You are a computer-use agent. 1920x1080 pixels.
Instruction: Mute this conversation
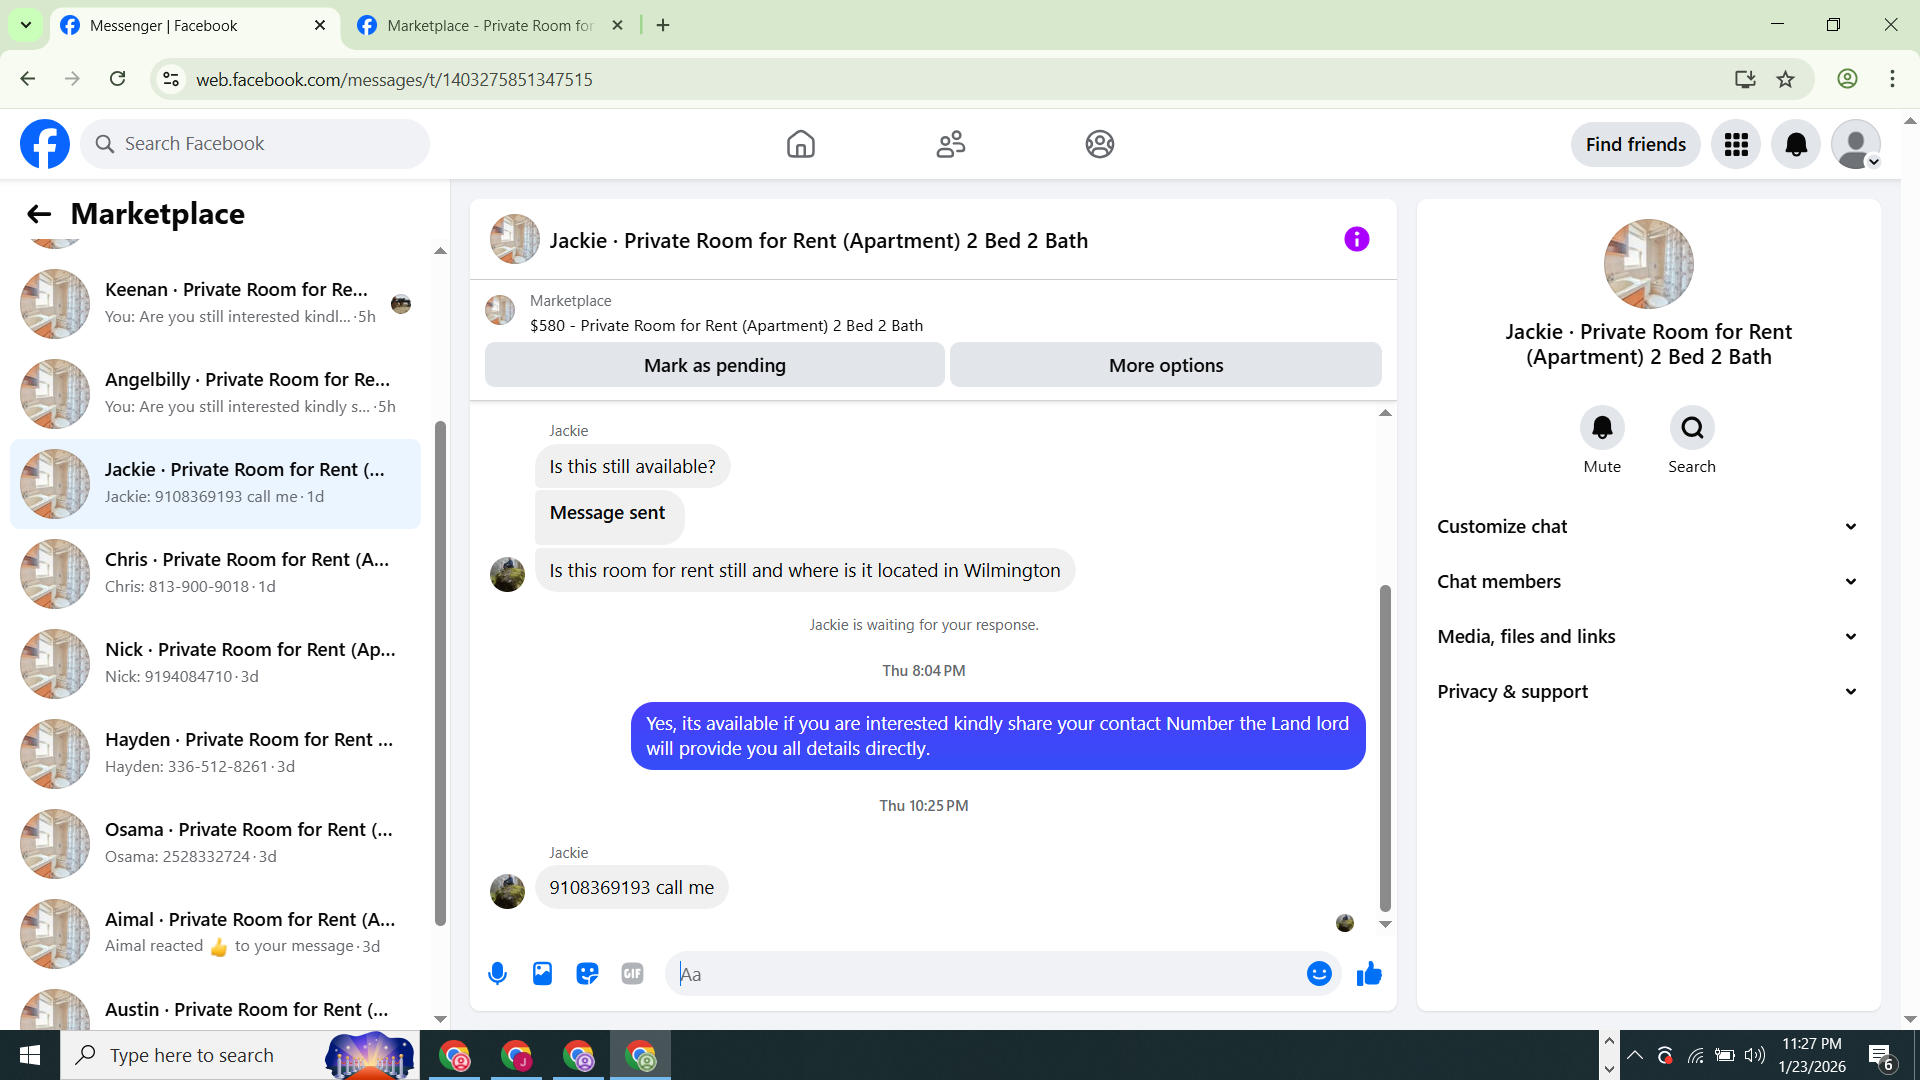coord(1602,428)
